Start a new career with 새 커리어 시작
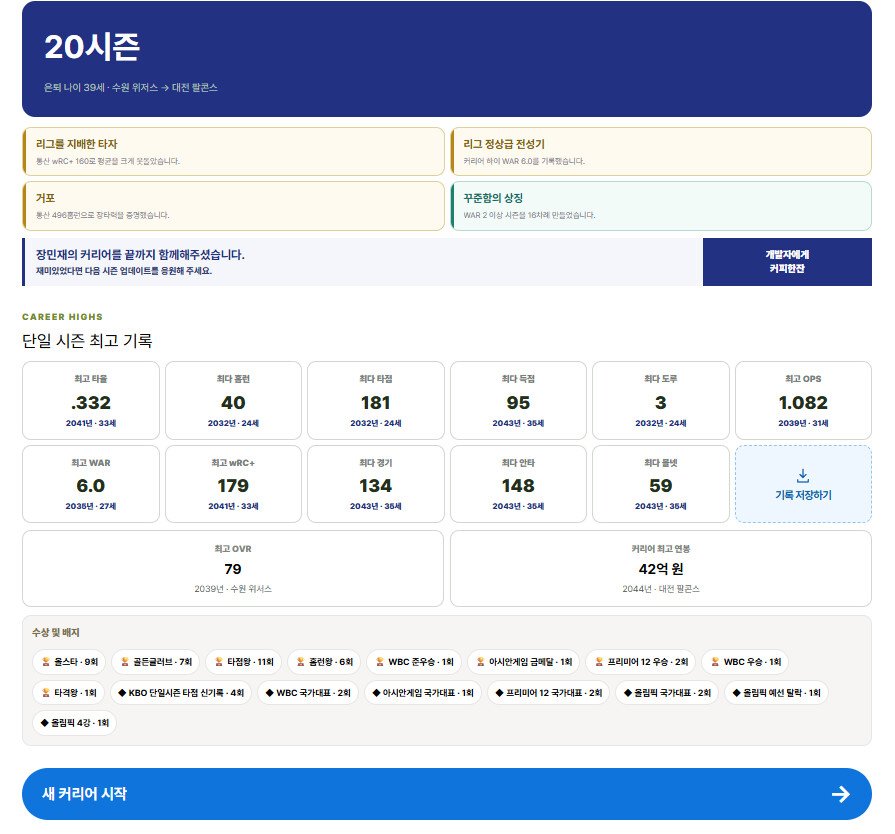 tap(446, 793)
